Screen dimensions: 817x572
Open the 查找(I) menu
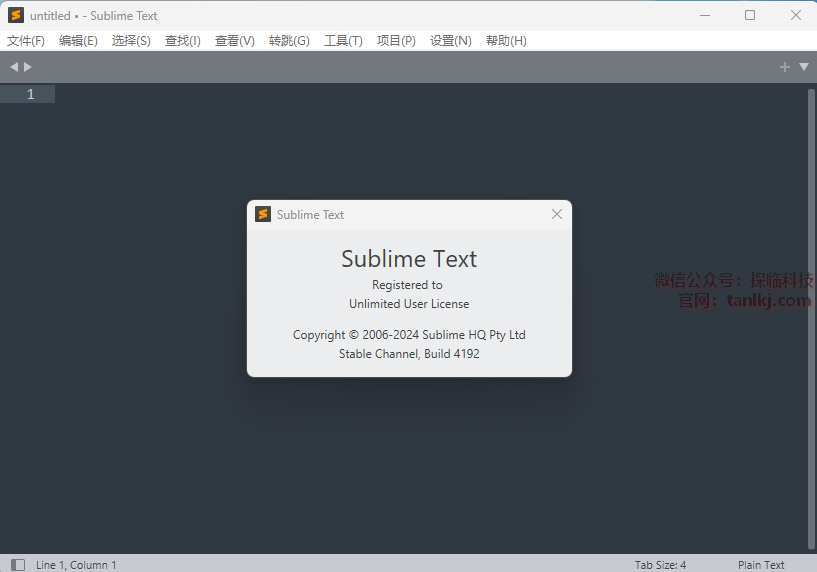tap(183, 41)
